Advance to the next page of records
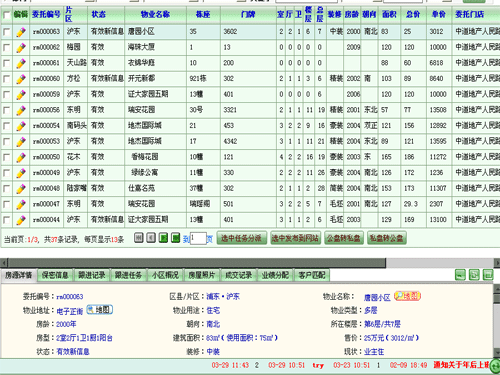The image size is (500, 375). [x=163, y=238]
